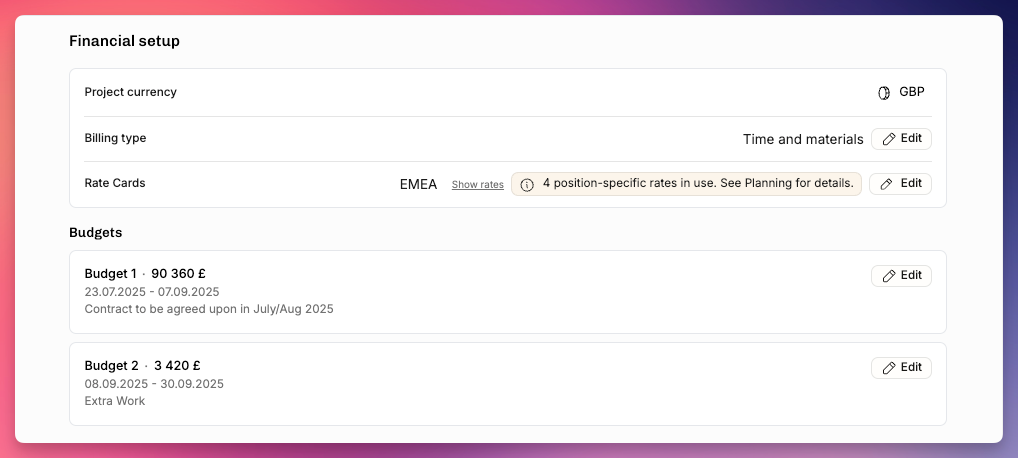Click the Extra Work budget description

(115, 401)
